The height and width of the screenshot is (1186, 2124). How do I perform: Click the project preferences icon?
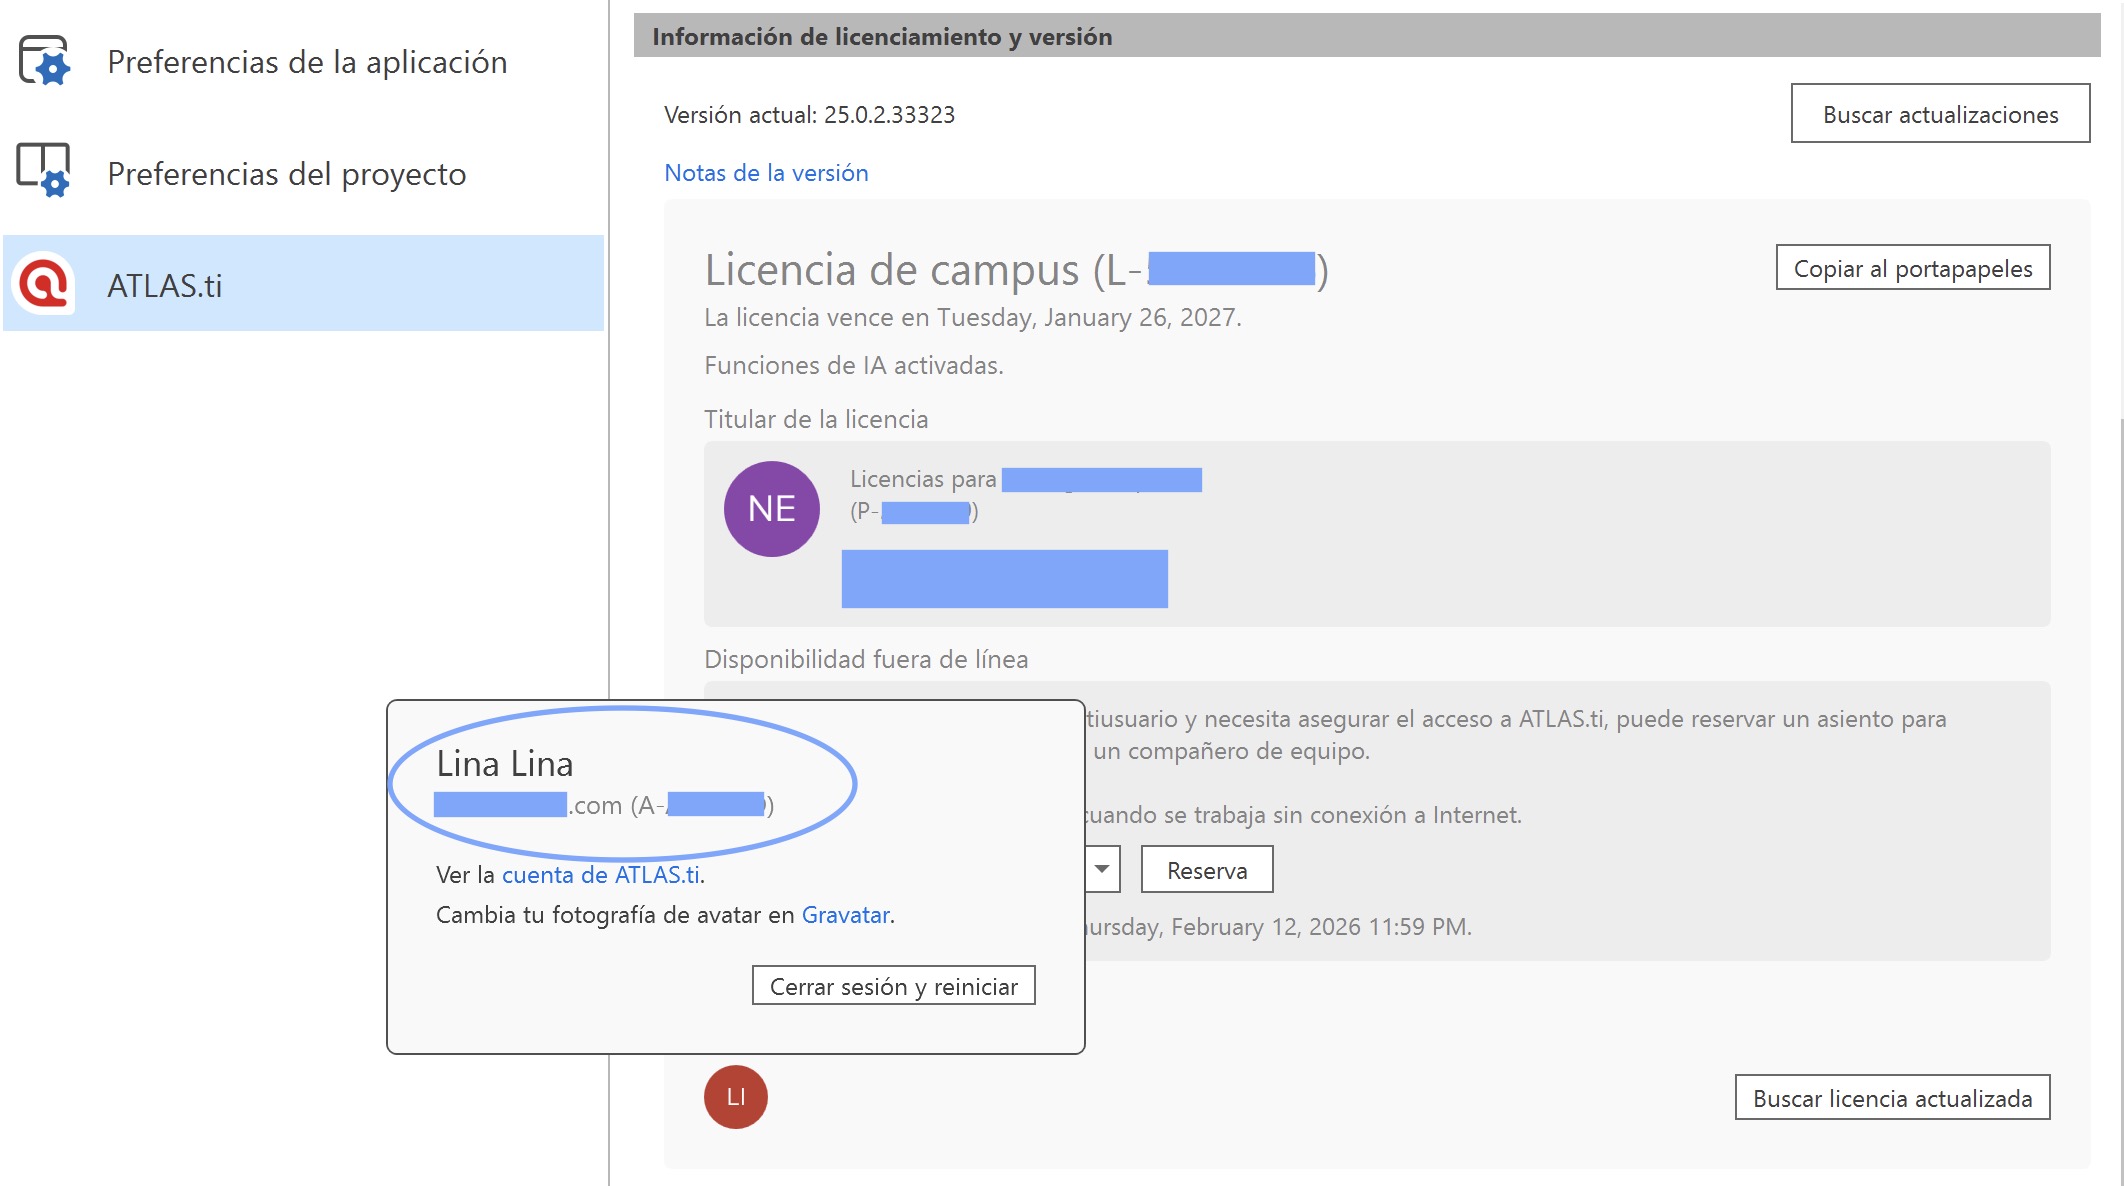(44, 170)
